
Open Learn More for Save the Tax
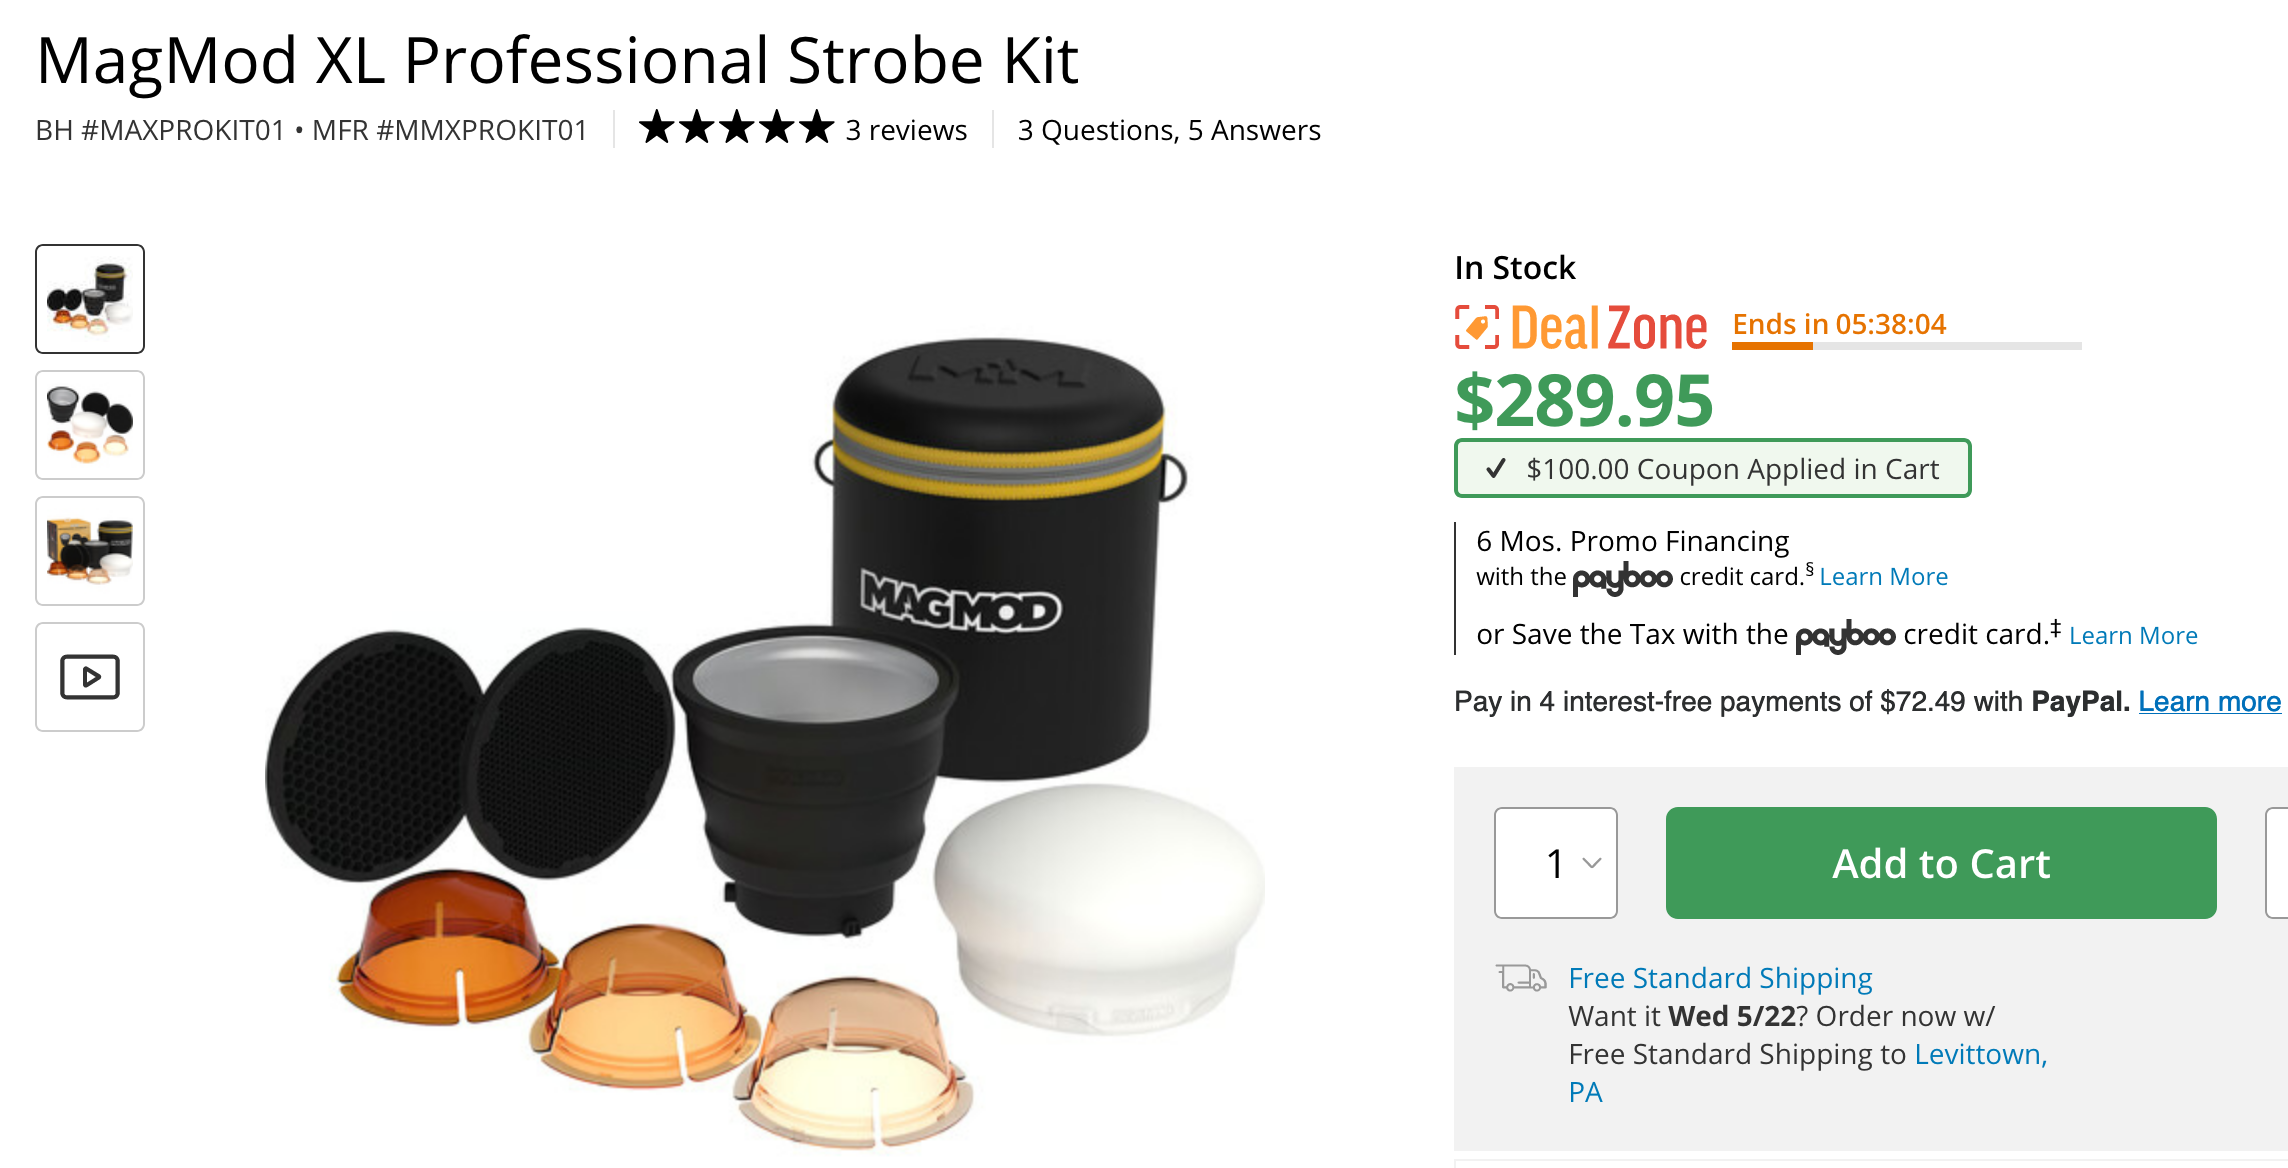pos(2133,636)
